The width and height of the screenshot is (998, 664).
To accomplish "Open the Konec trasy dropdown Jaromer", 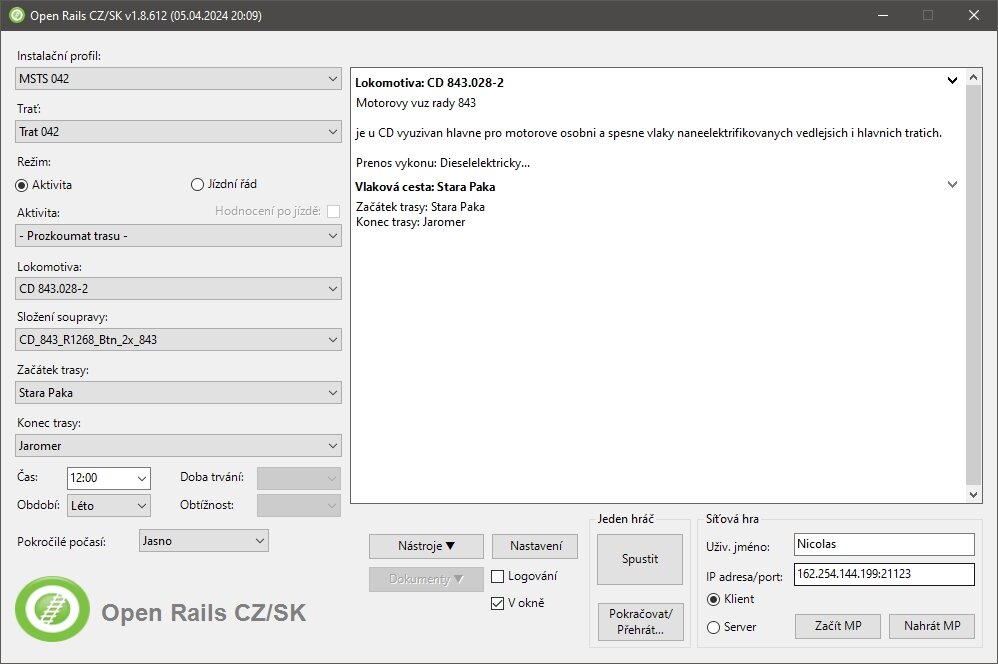I will [x=178, y=446].
